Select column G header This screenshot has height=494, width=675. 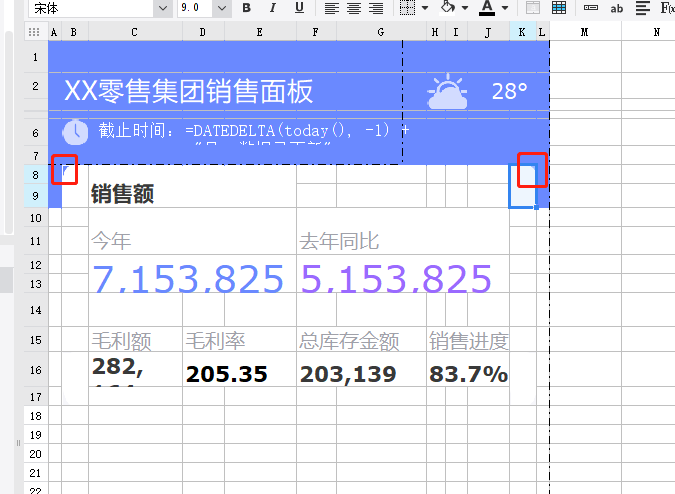(381, 32)
